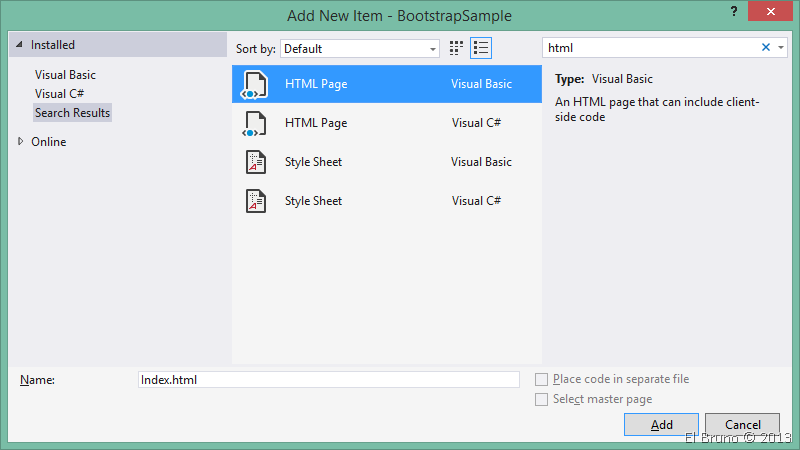Open the Sort by Default dropdown

[360, 48]
